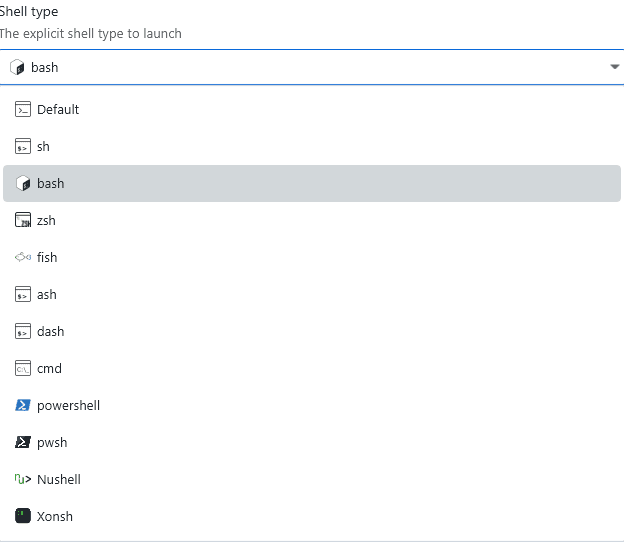Image resolution: width=624 pixels, height=542 pixels.
Task: Select the dash option
Action: [50, 331]
